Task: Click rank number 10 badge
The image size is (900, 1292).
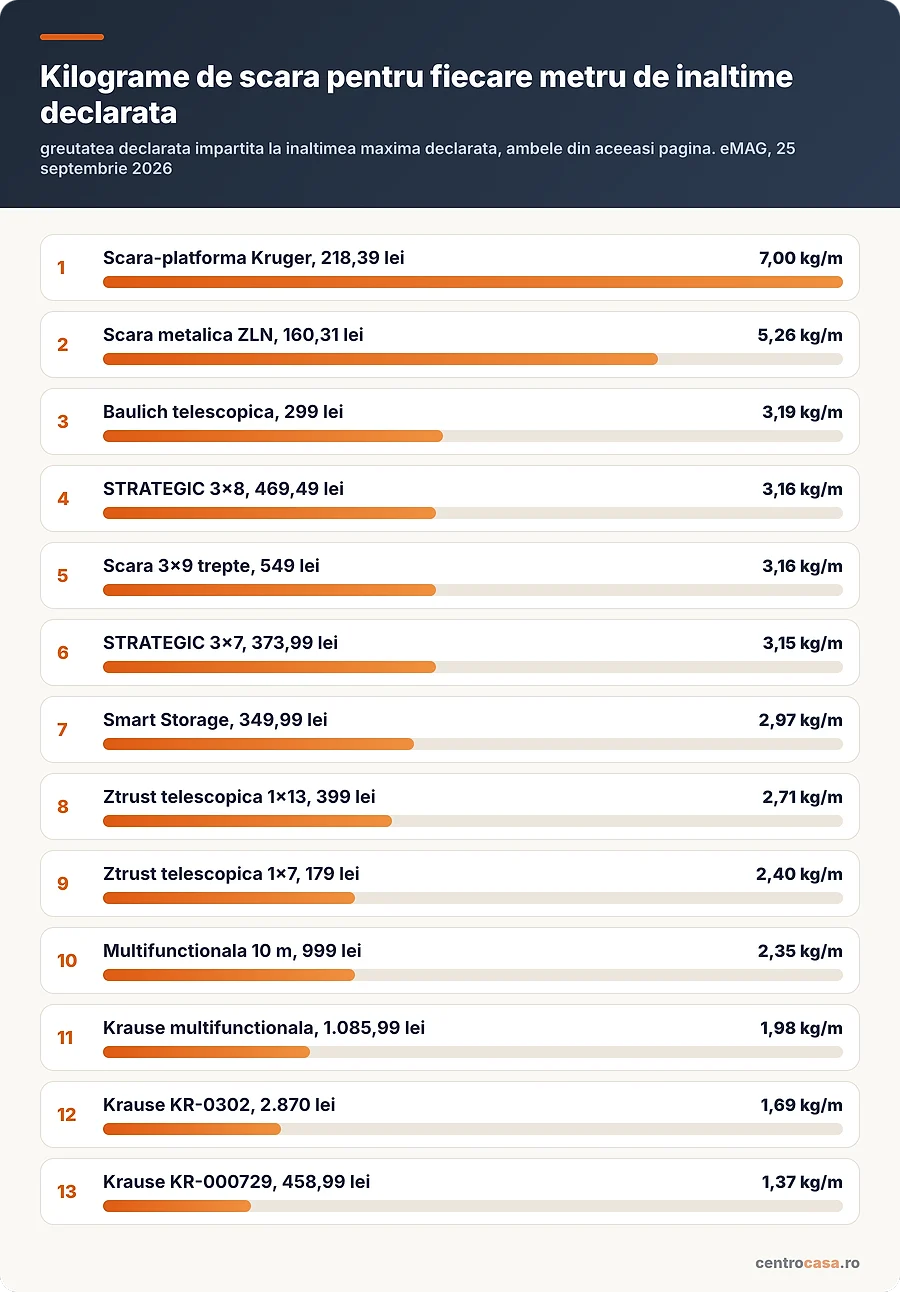Action: [67, 961]
